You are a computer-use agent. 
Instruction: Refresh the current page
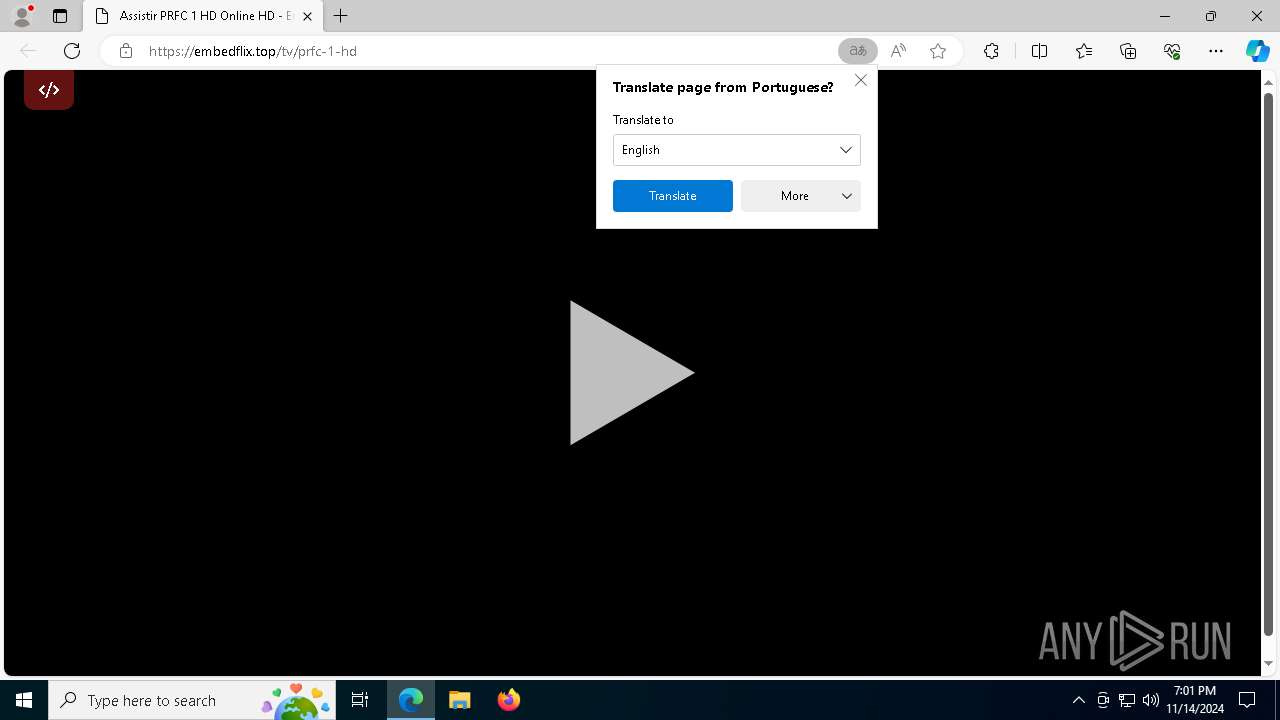tap(72, 51)
